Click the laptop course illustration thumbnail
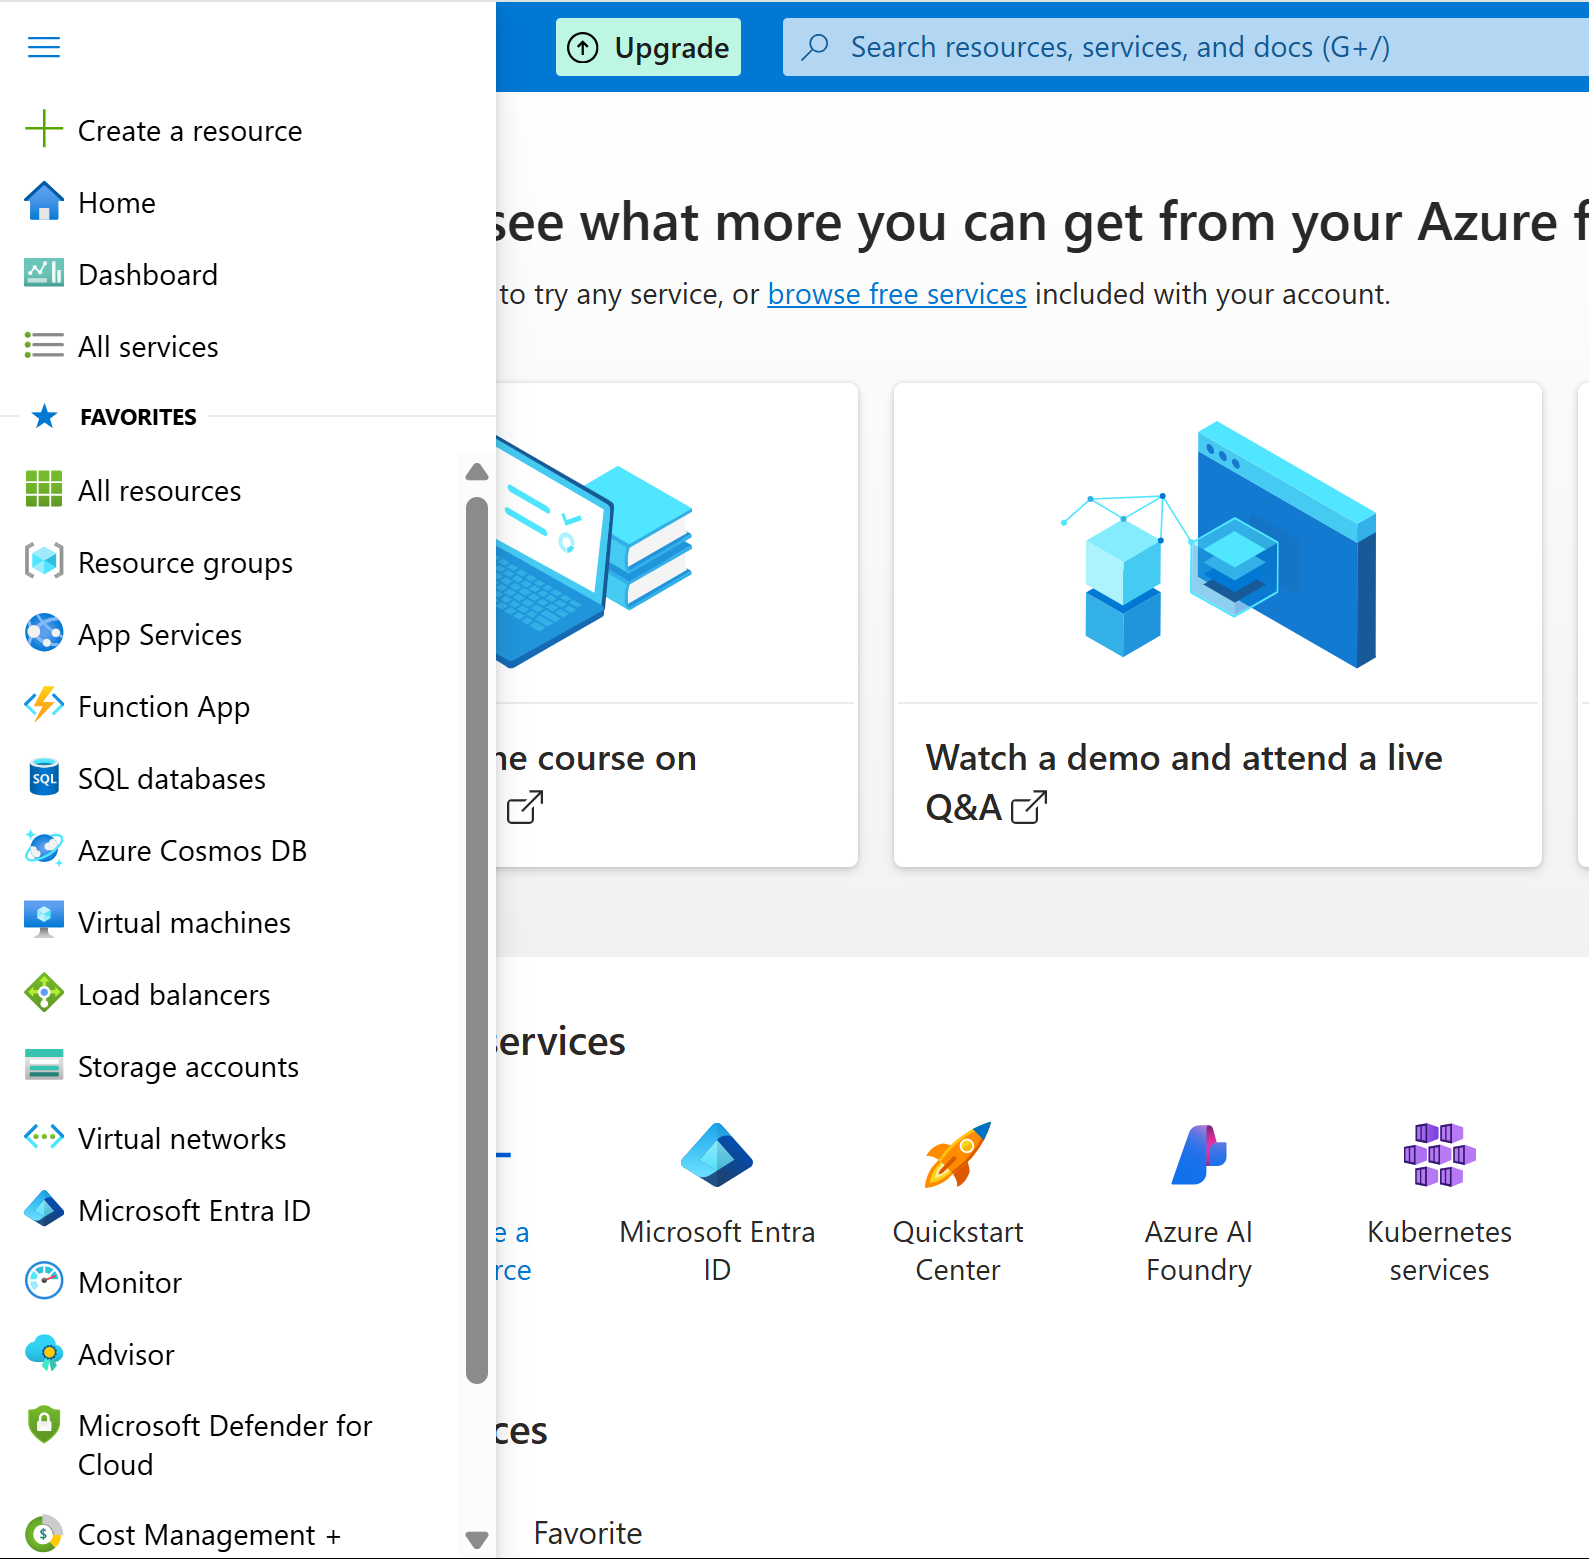The width and height of the screenshot is (1589, 1559). click(x=594, y=552)
